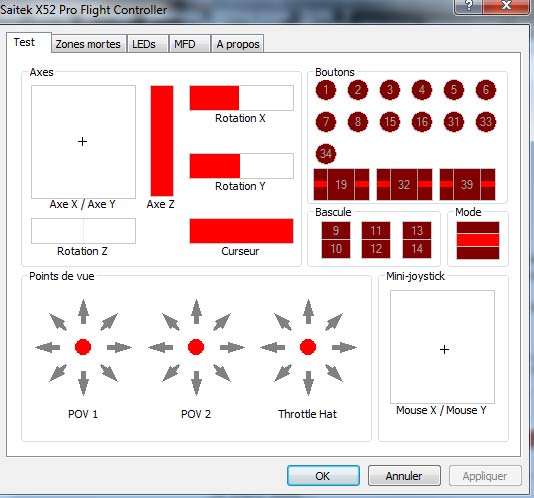Click the Throttle Hat left arrow

coord(272,347)
